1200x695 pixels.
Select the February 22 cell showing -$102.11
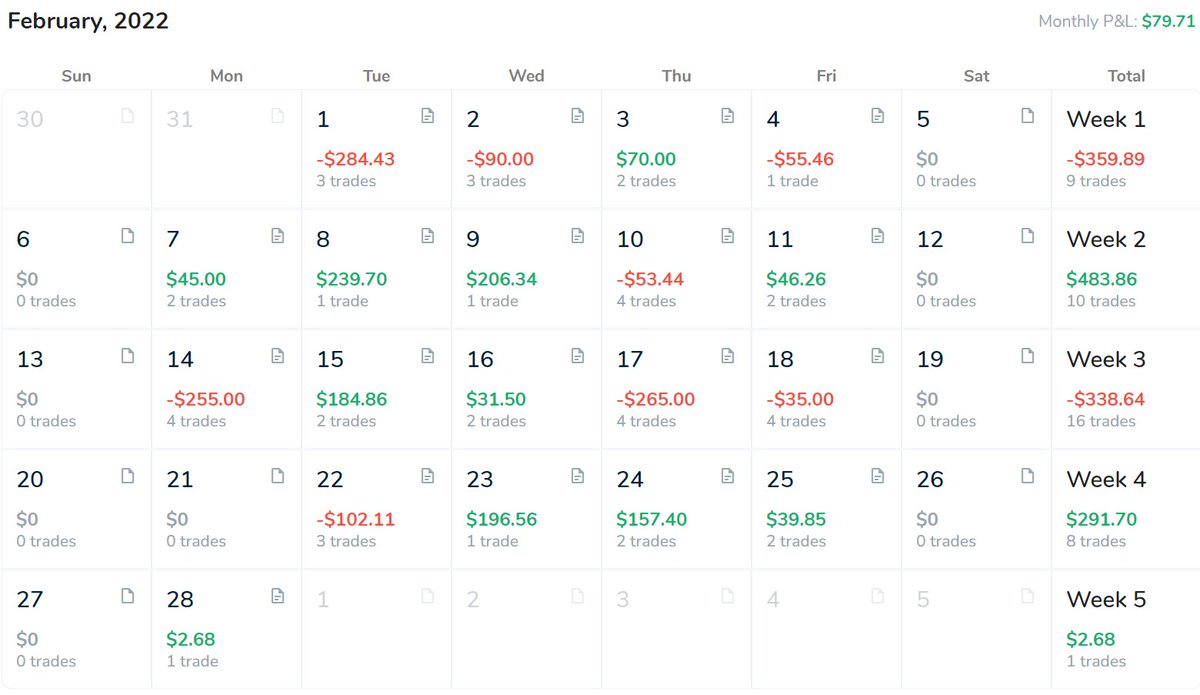[376, 509]
